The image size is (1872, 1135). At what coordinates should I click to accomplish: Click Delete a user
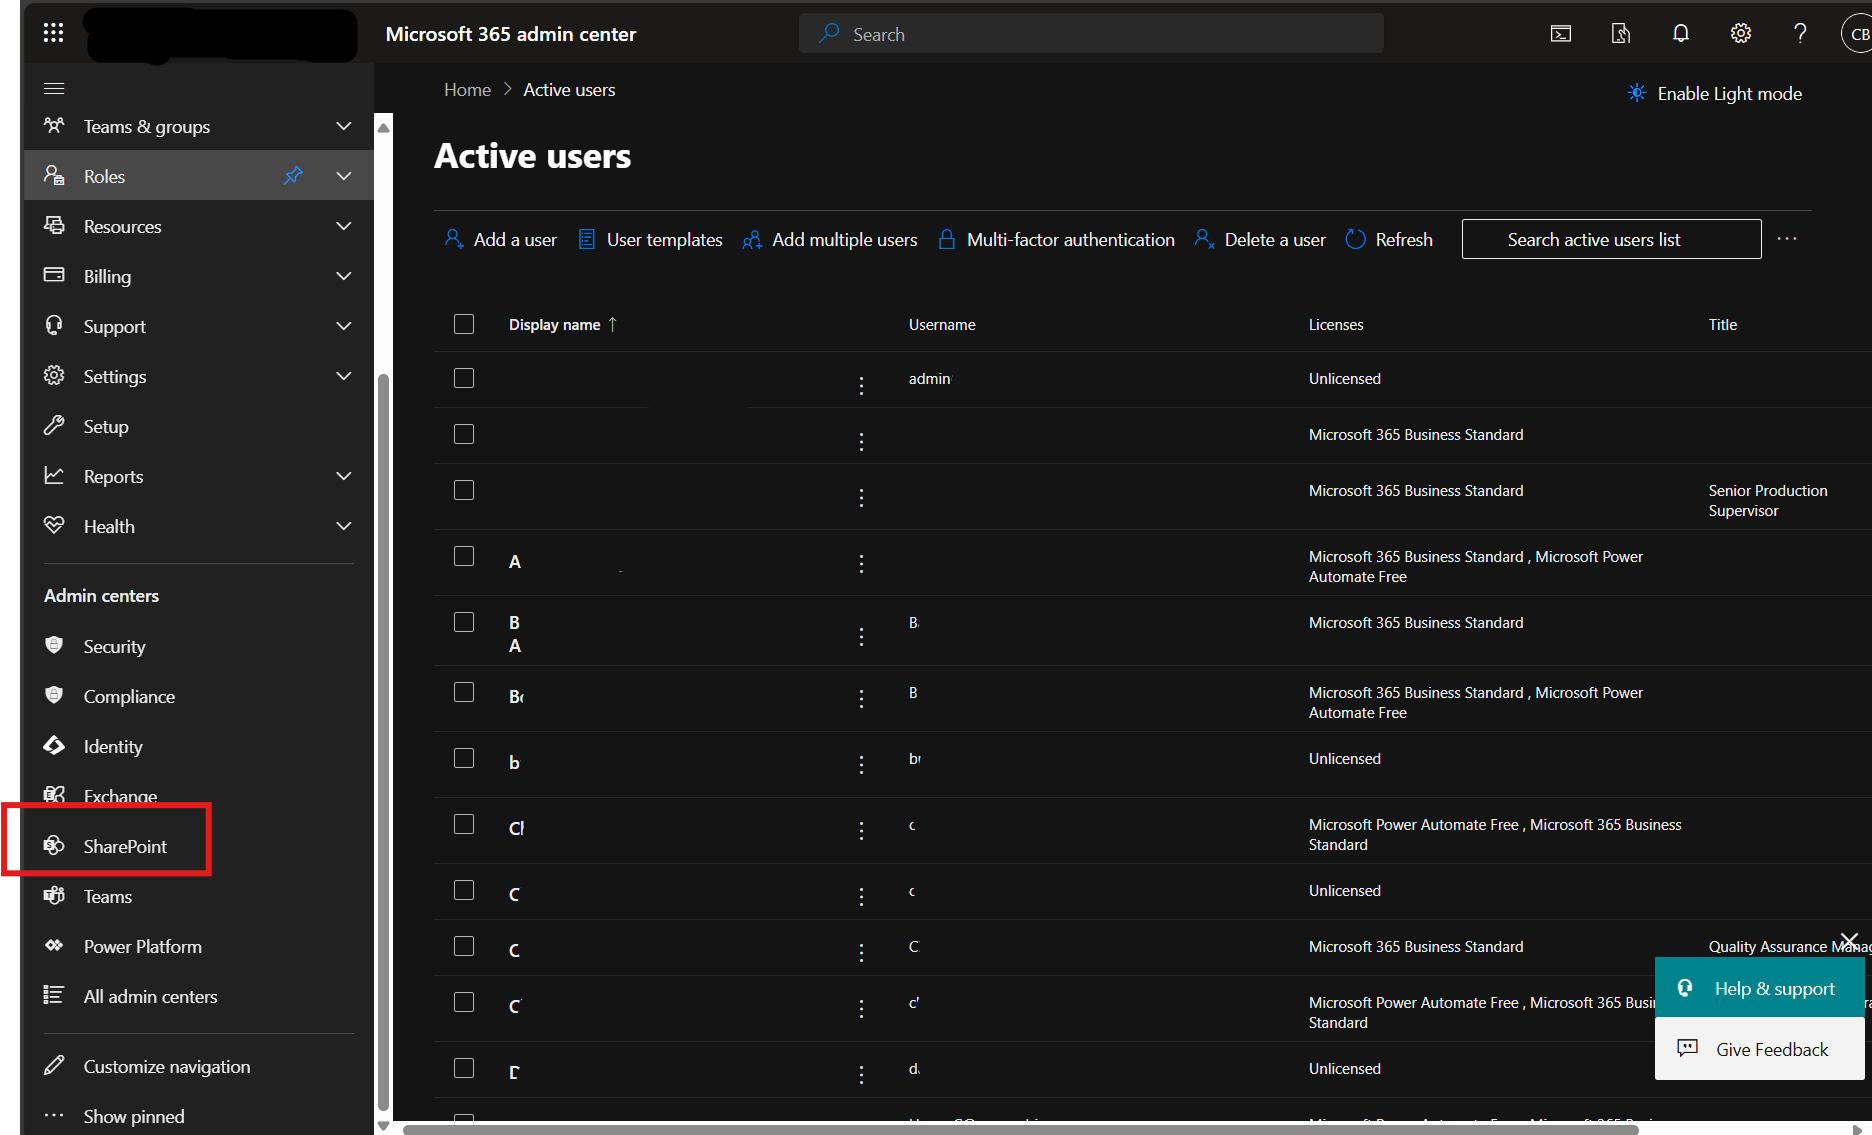pyautogui.click(x=1260, y=239)
